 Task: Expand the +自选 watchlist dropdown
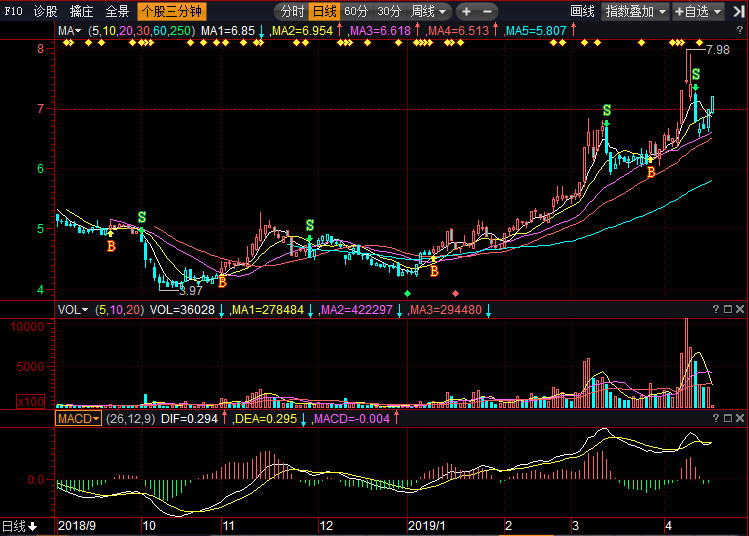click(698, 11)
